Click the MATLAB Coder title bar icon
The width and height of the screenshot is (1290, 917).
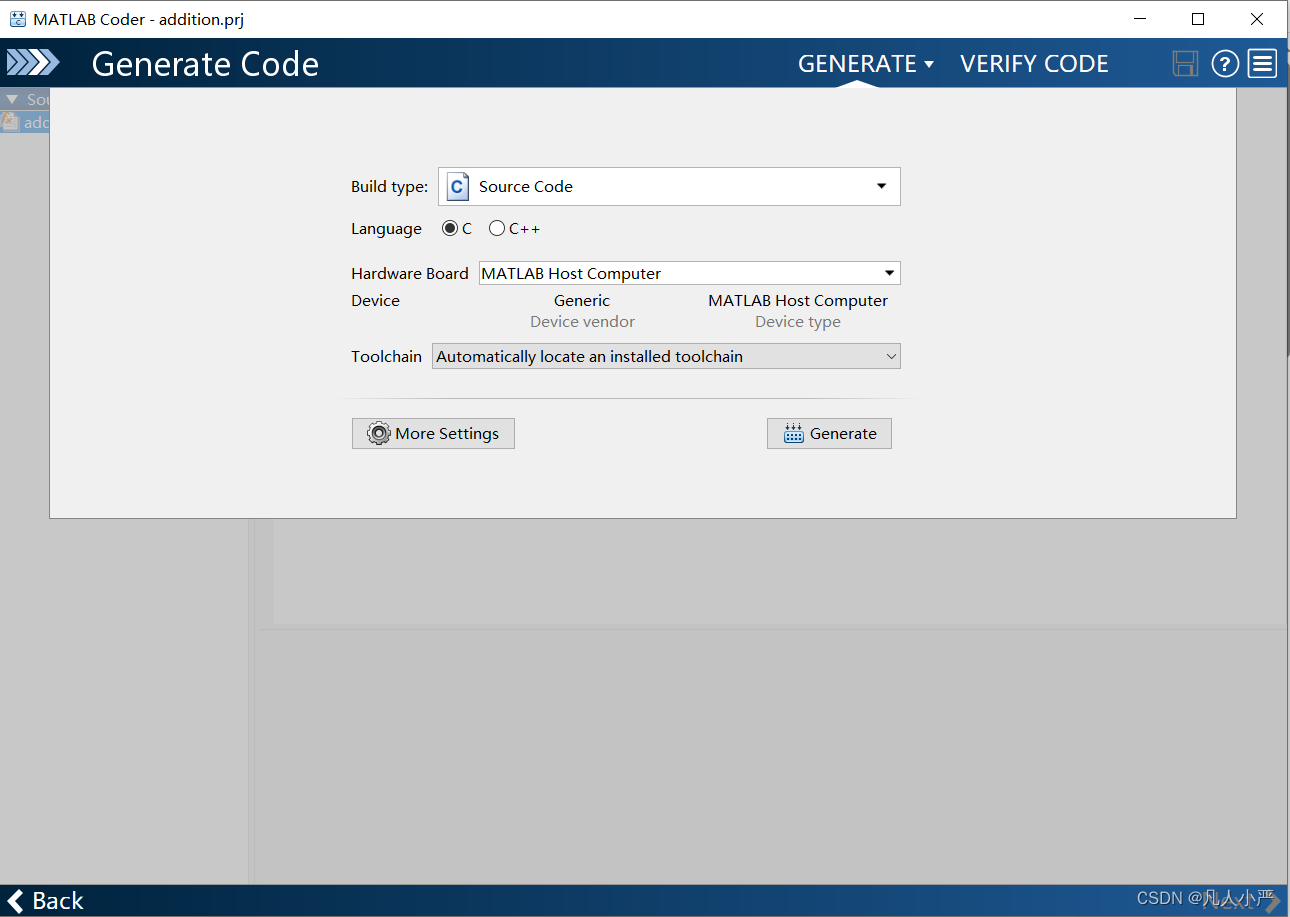click(x=17, y=19)
